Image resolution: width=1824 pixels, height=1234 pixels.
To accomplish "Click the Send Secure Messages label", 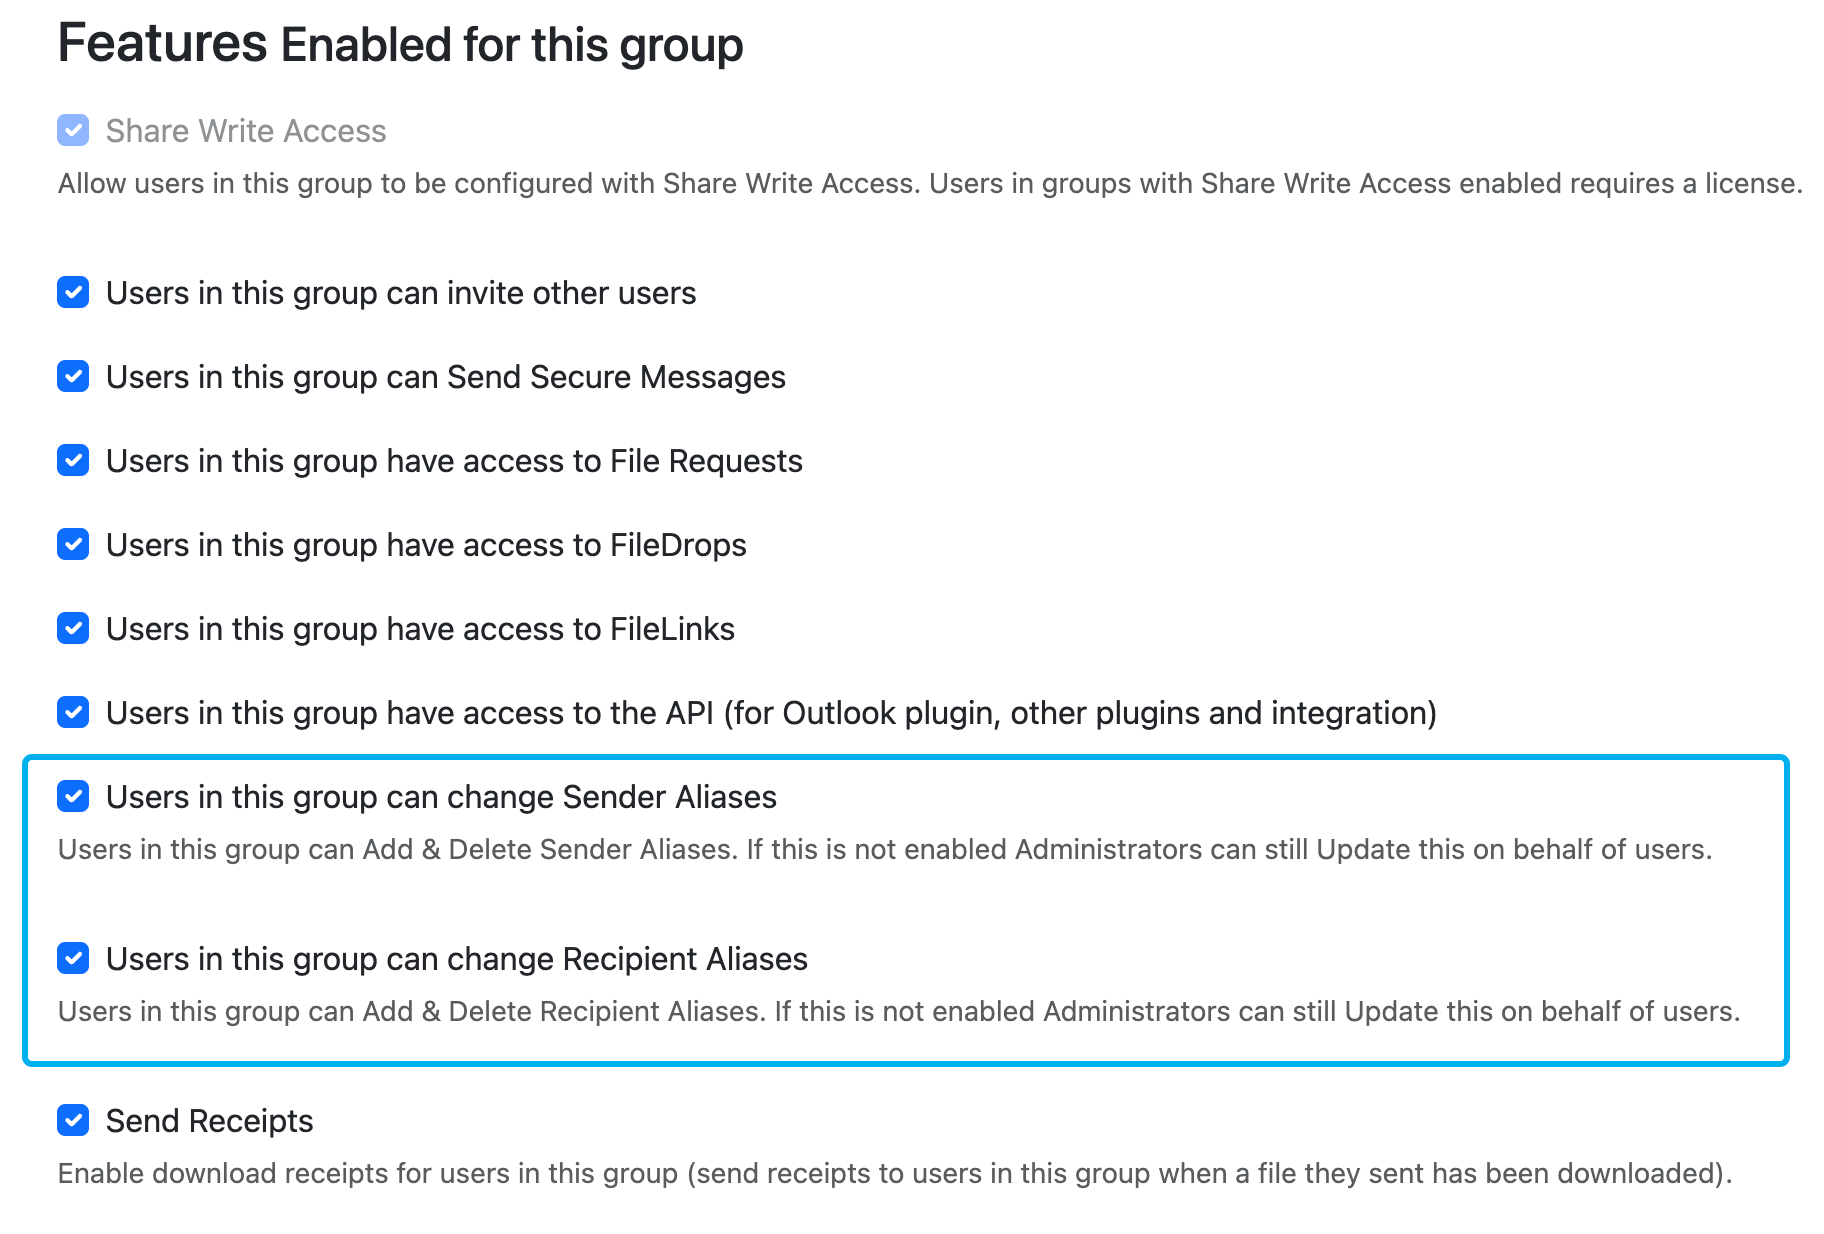I will tap(445, 377).
